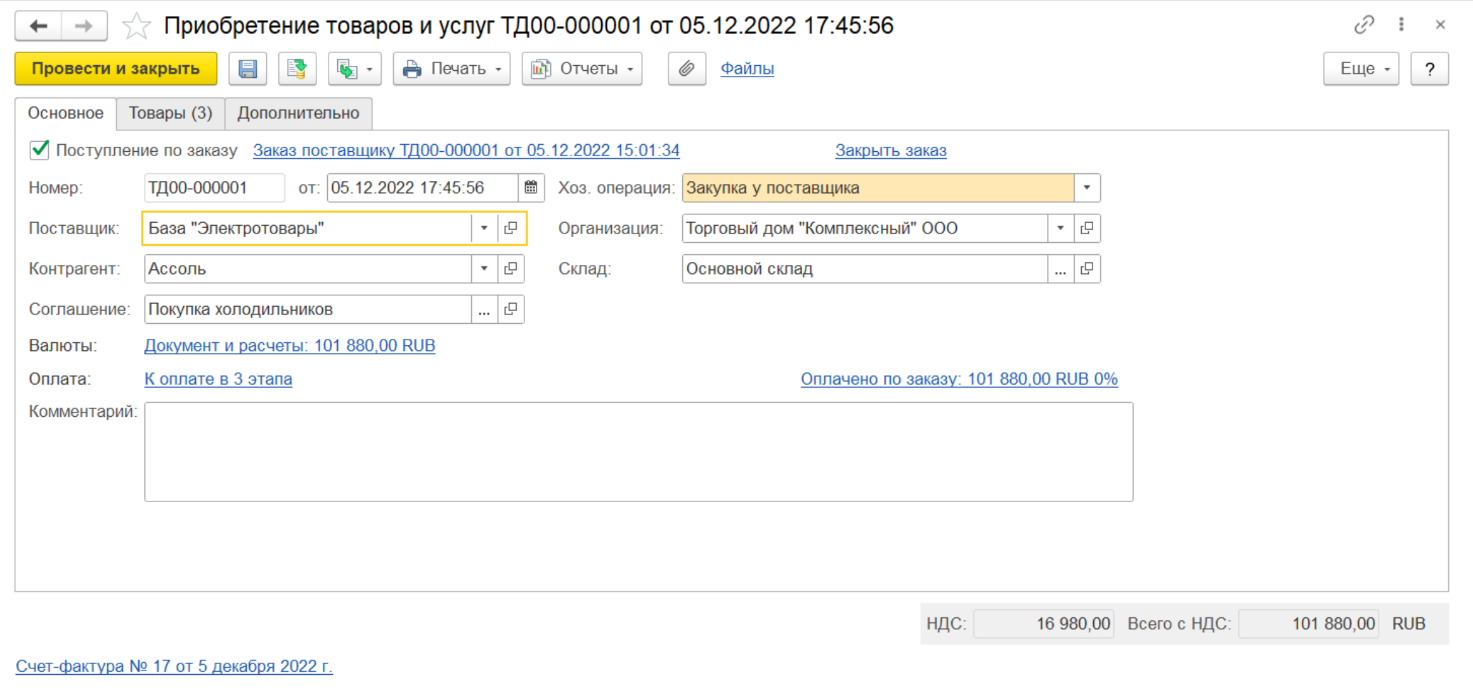Copy document link with chain icon
Image resolution: width=1473 pixels, height=690 pixels.
(1364, 26)
